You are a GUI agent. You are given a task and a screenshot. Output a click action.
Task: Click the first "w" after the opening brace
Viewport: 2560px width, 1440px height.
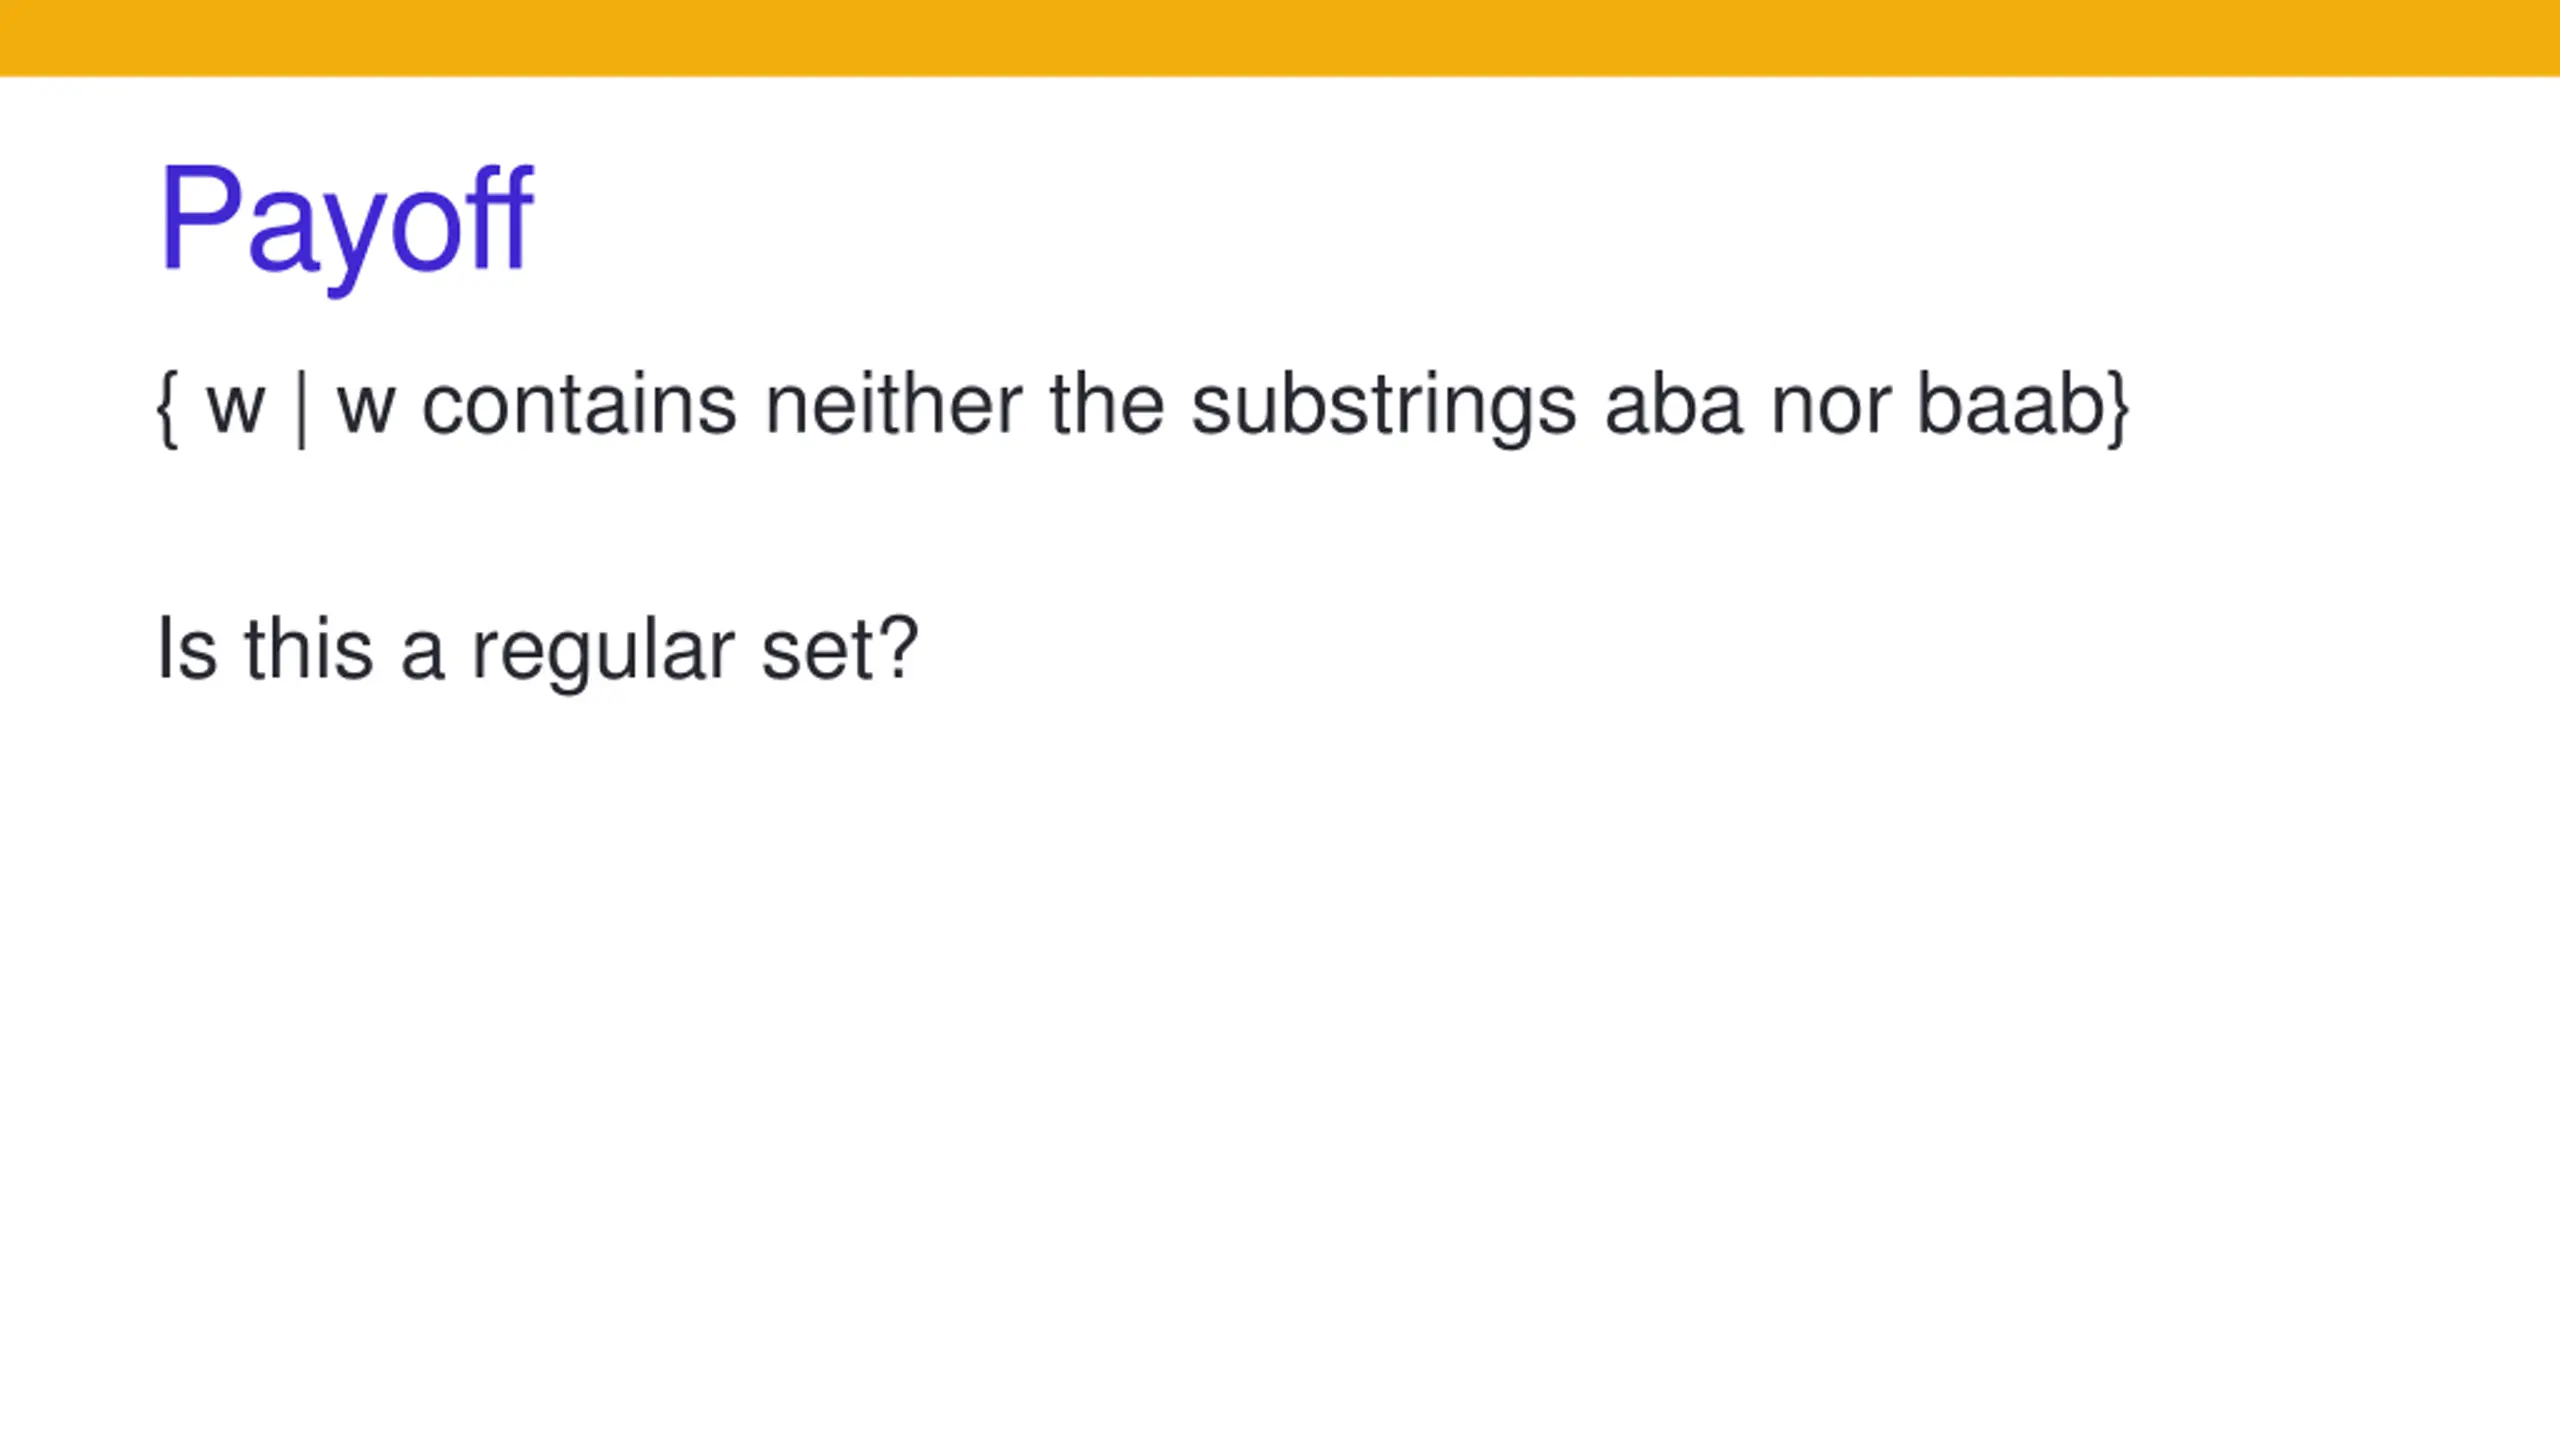(236, 411)
